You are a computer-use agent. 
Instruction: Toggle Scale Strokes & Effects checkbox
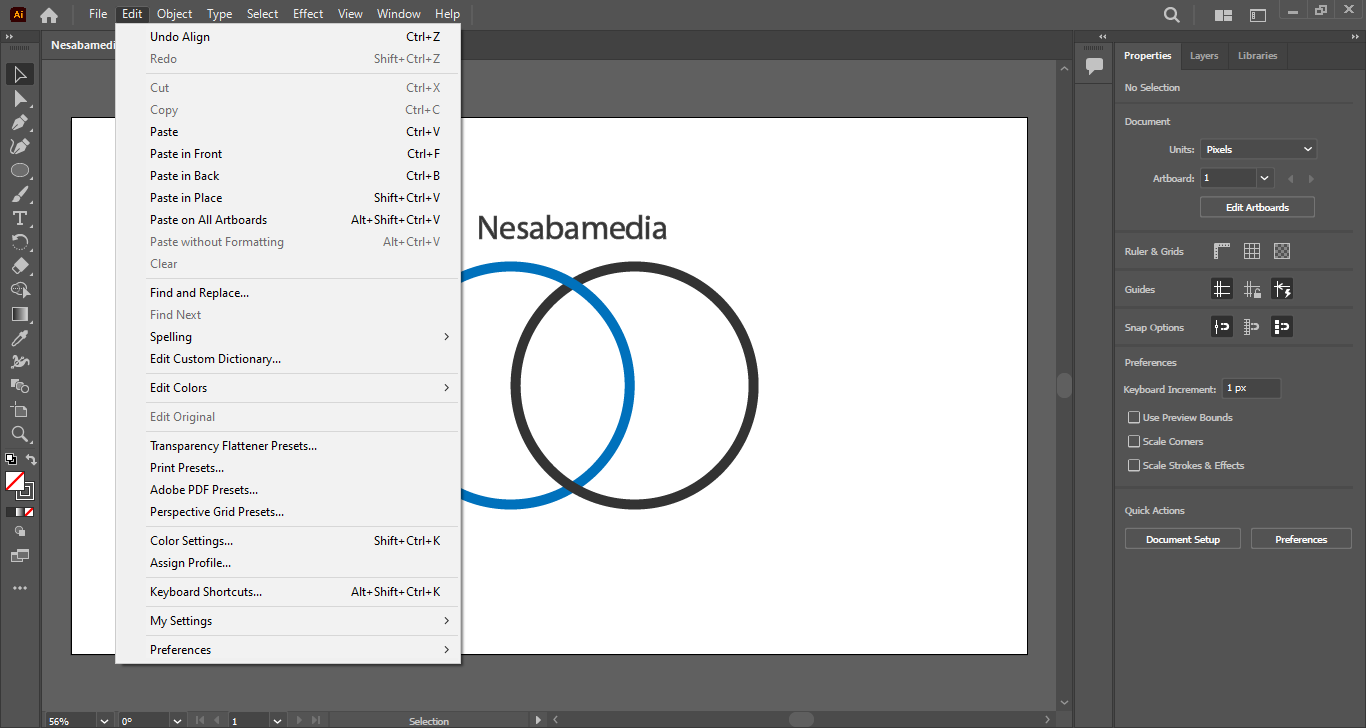[x=1134, y=465]
